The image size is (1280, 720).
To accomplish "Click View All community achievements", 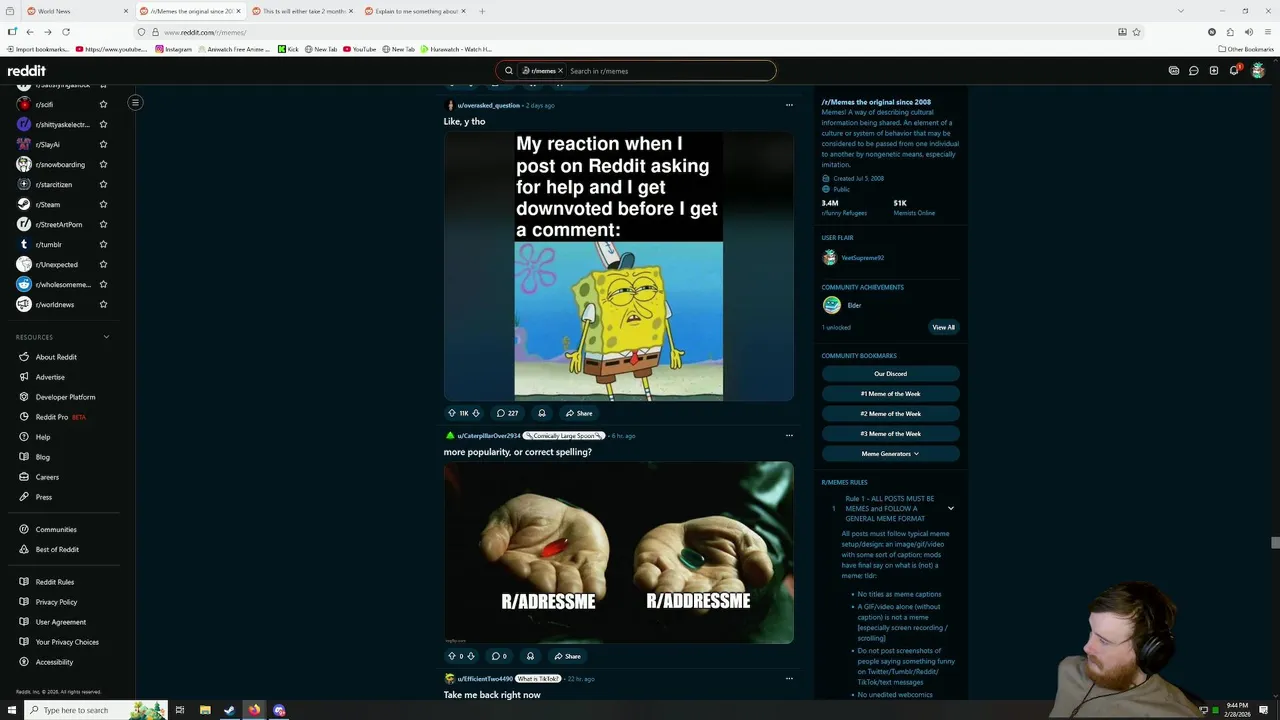I will pyautogui.click(x=943, y=327).
